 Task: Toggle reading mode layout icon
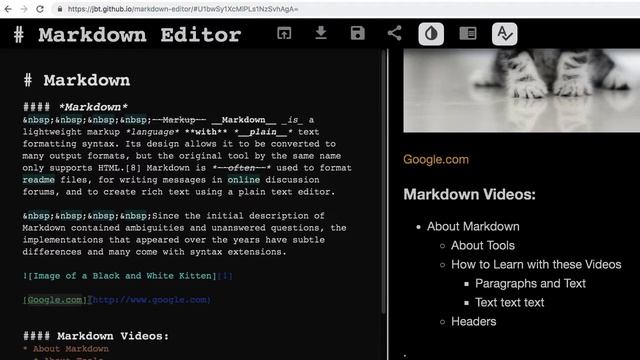pyautogui.click(x=468, y=33)
